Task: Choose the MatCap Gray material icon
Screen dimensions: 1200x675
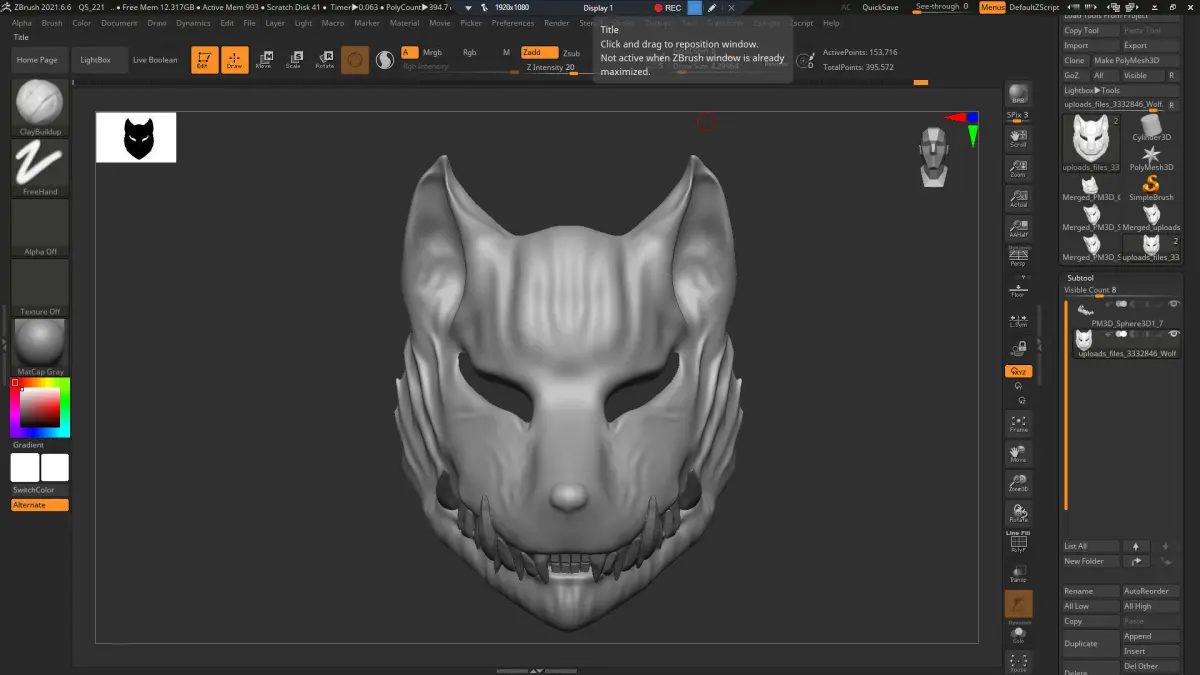Action: click(x=40, y=344)
